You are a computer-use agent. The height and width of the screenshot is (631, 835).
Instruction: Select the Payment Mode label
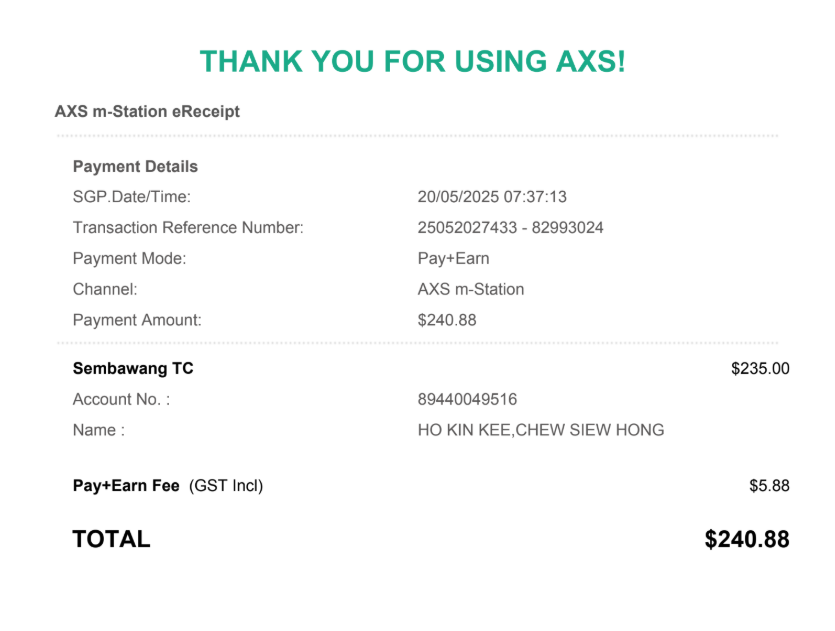[129, 259]
